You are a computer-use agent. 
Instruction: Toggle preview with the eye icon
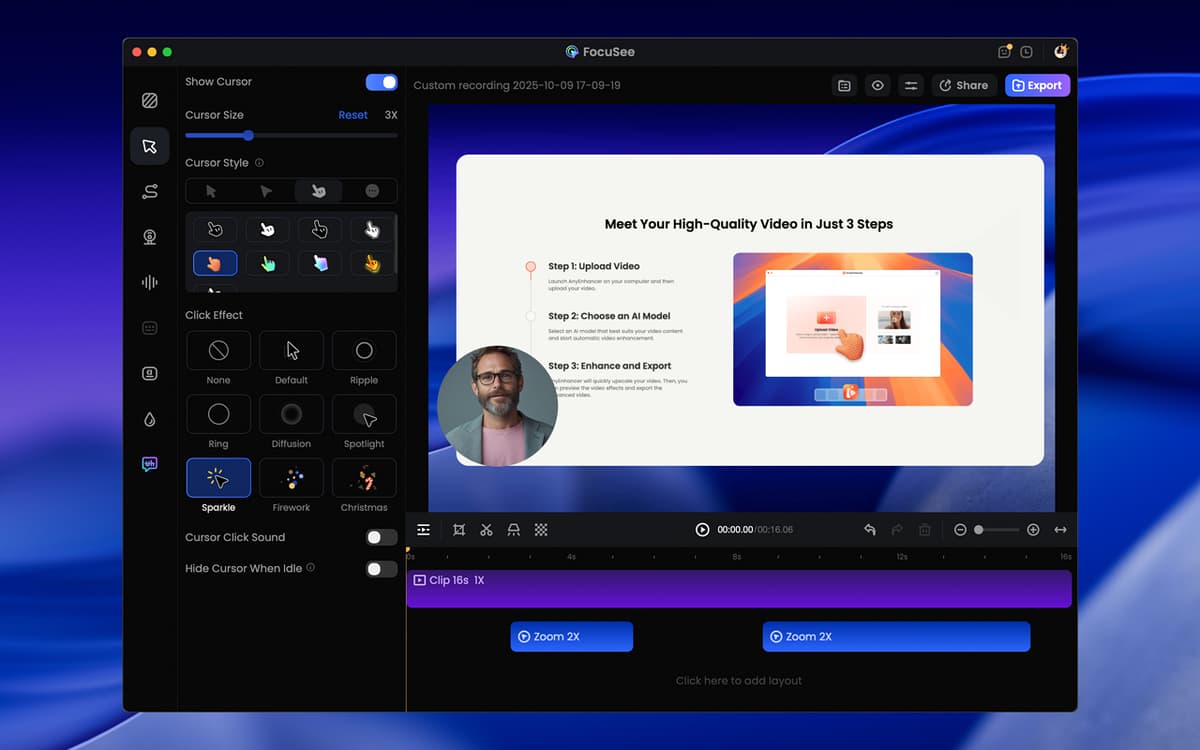877,86
